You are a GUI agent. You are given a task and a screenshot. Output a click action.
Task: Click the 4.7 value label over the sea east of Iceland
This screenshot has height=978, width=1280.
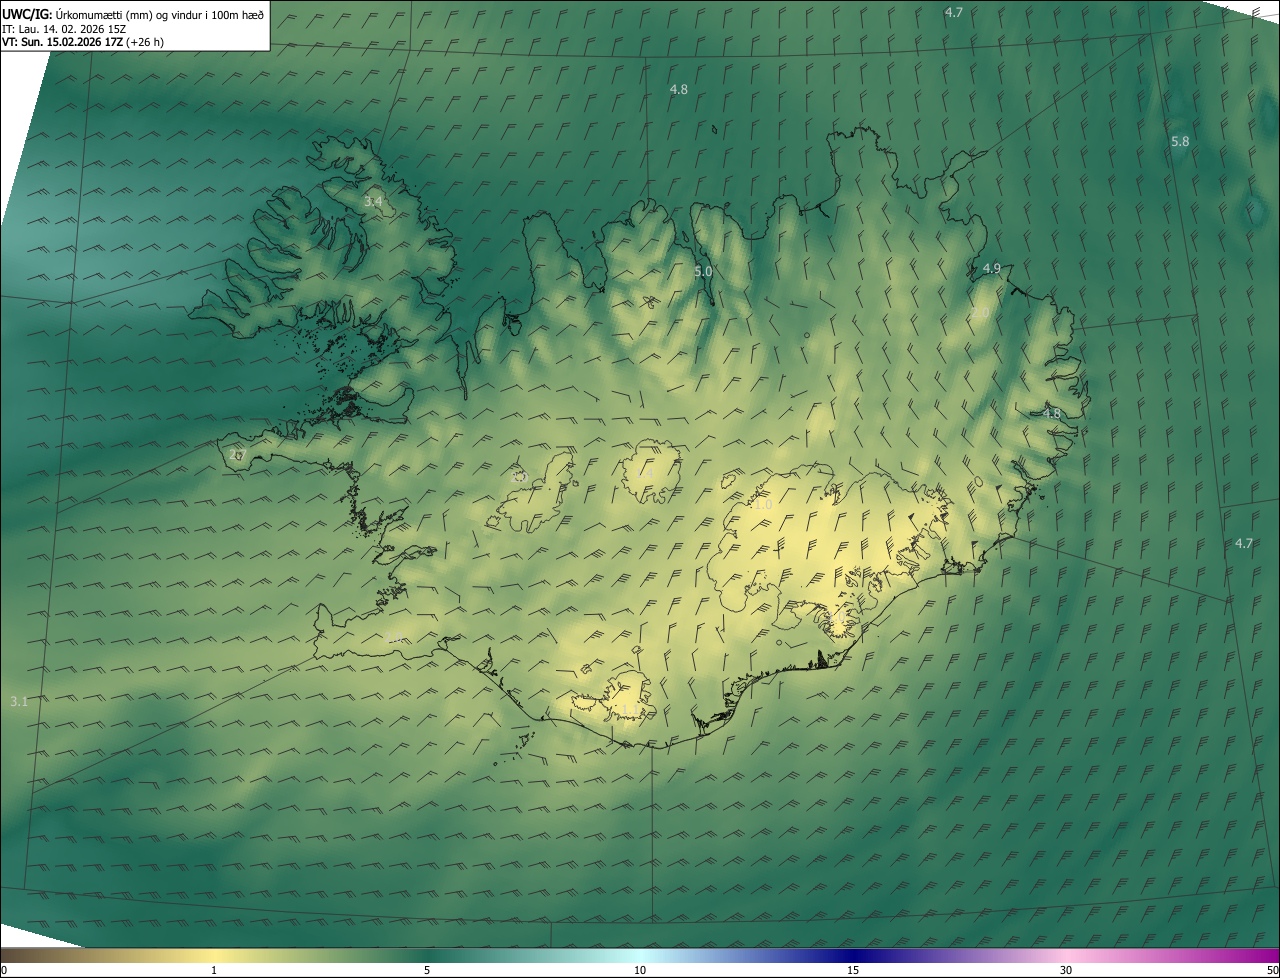[x=1243, y=544]
